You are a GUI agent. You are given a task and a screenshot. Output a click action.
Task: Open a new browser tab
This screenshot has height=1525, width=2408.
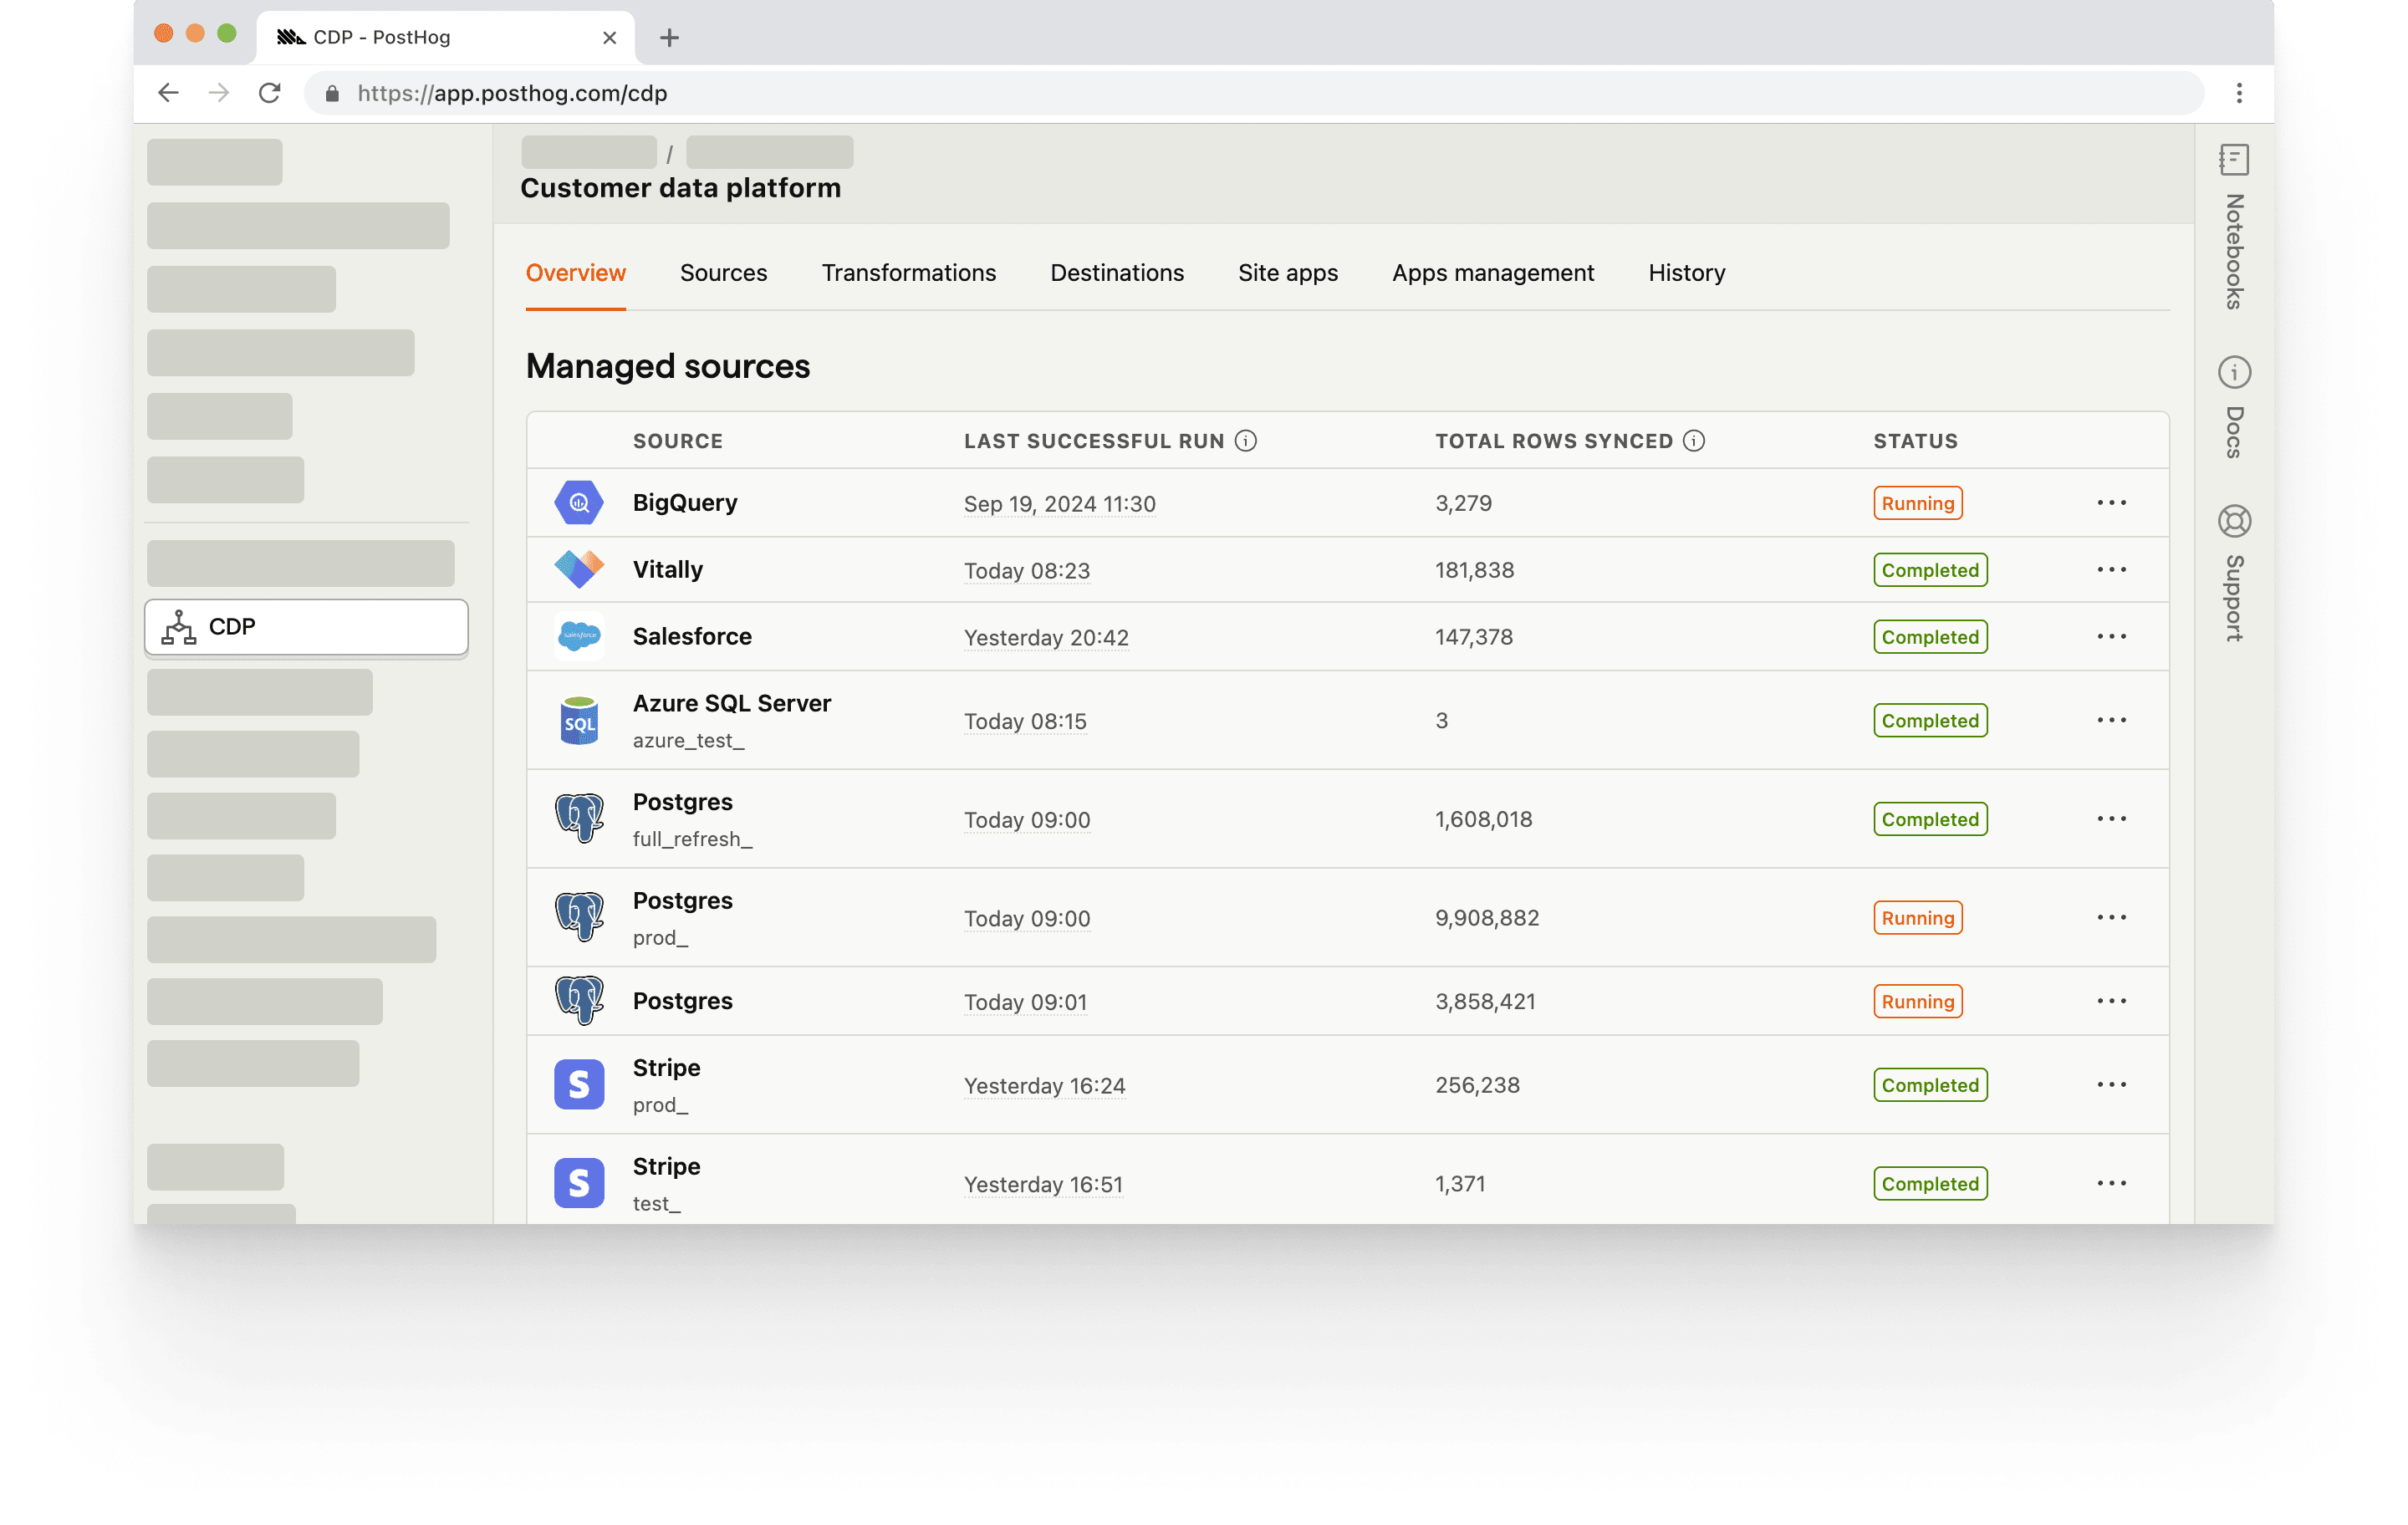point(669,38)
